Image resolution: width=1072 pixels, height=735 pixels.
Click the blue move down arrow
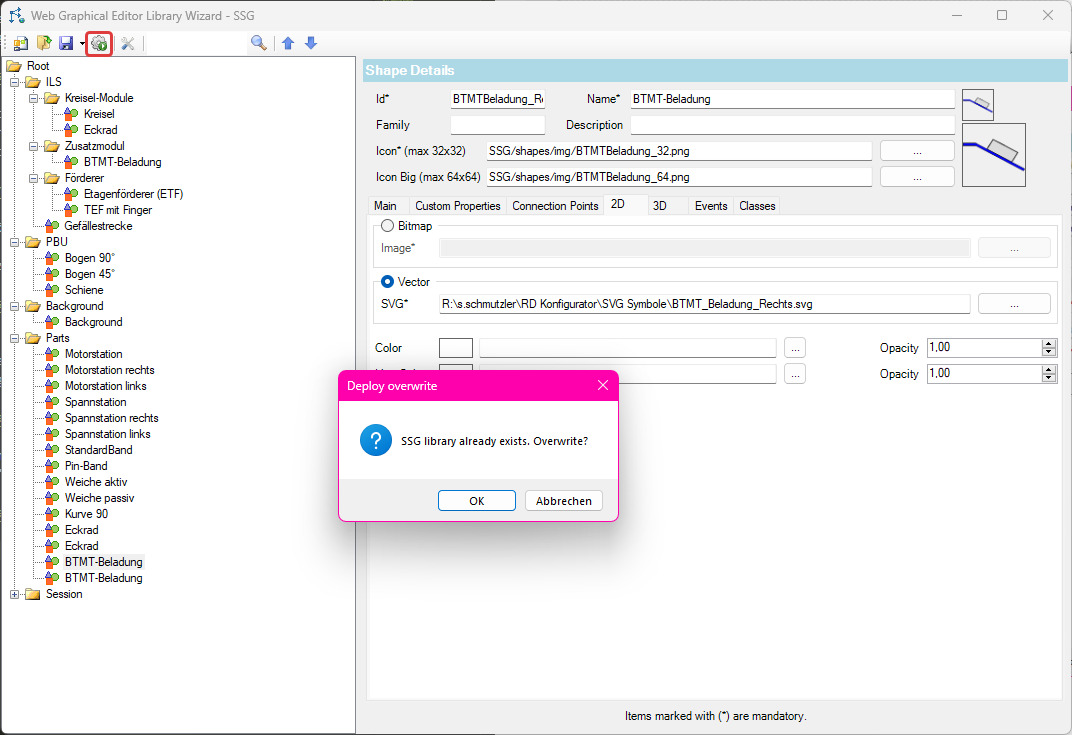pos(311,43)
